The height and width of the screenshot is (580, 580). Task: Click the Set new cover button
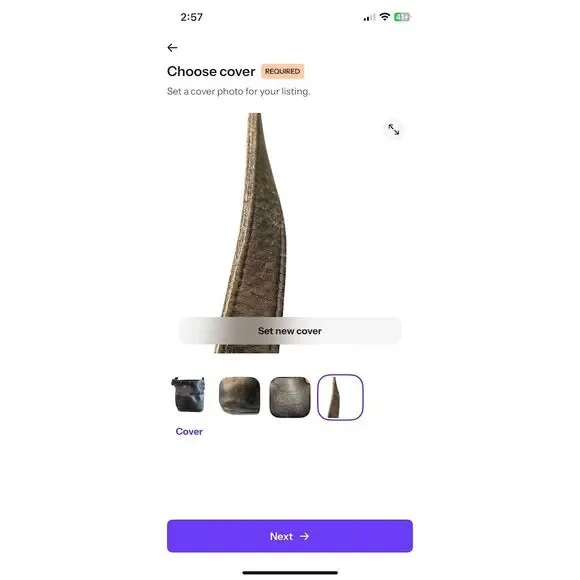tap(290, 331)
